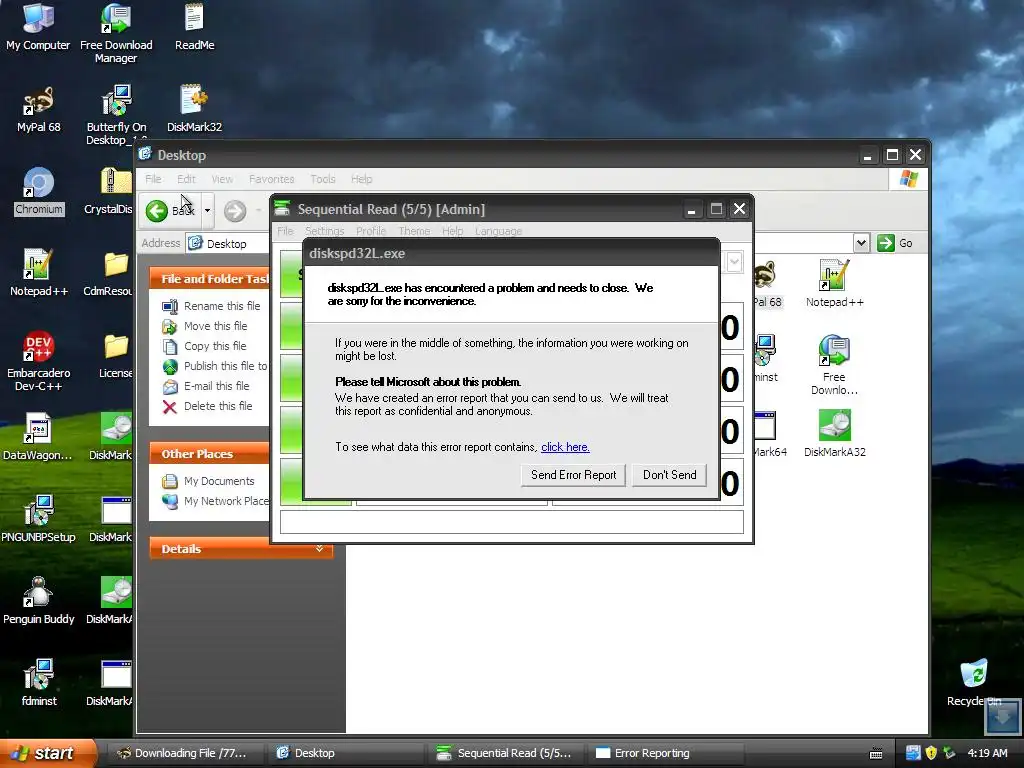The height and width of the screenshot is (768, 1024).
Task: Click the Forward arrow in explorer toolbar
Action: [235, 210]
